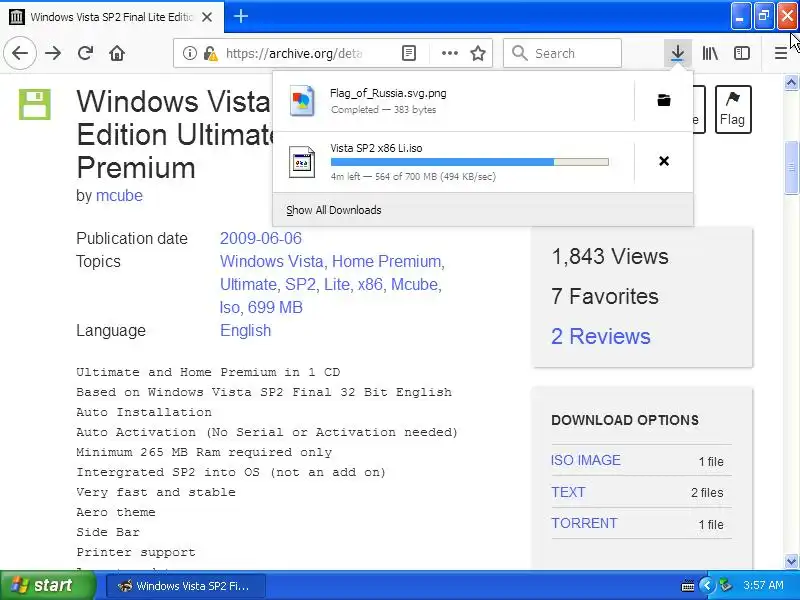Open the 699 MB topic link
This screenshot has height=600, width=800.
(x=275, y=307)
